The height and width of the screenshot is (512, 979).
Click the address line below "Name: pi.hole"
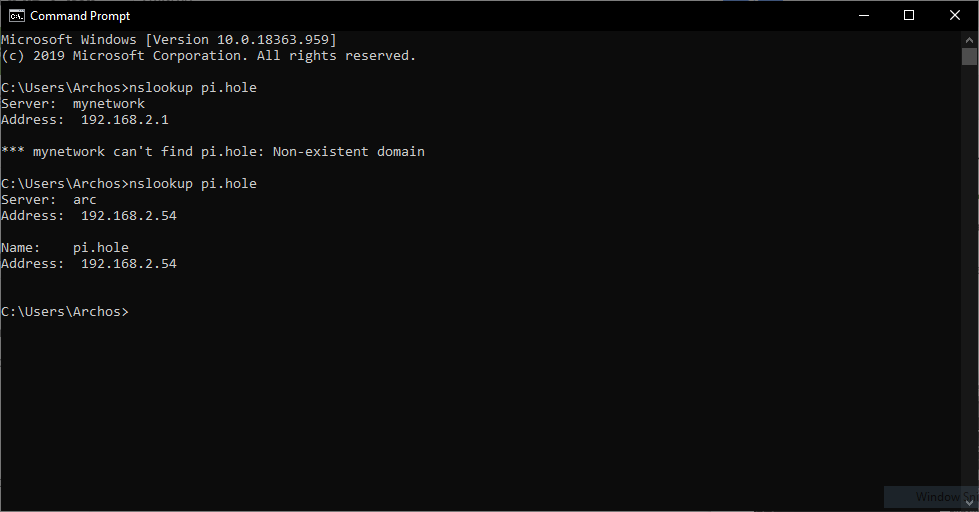click(89, 263)
